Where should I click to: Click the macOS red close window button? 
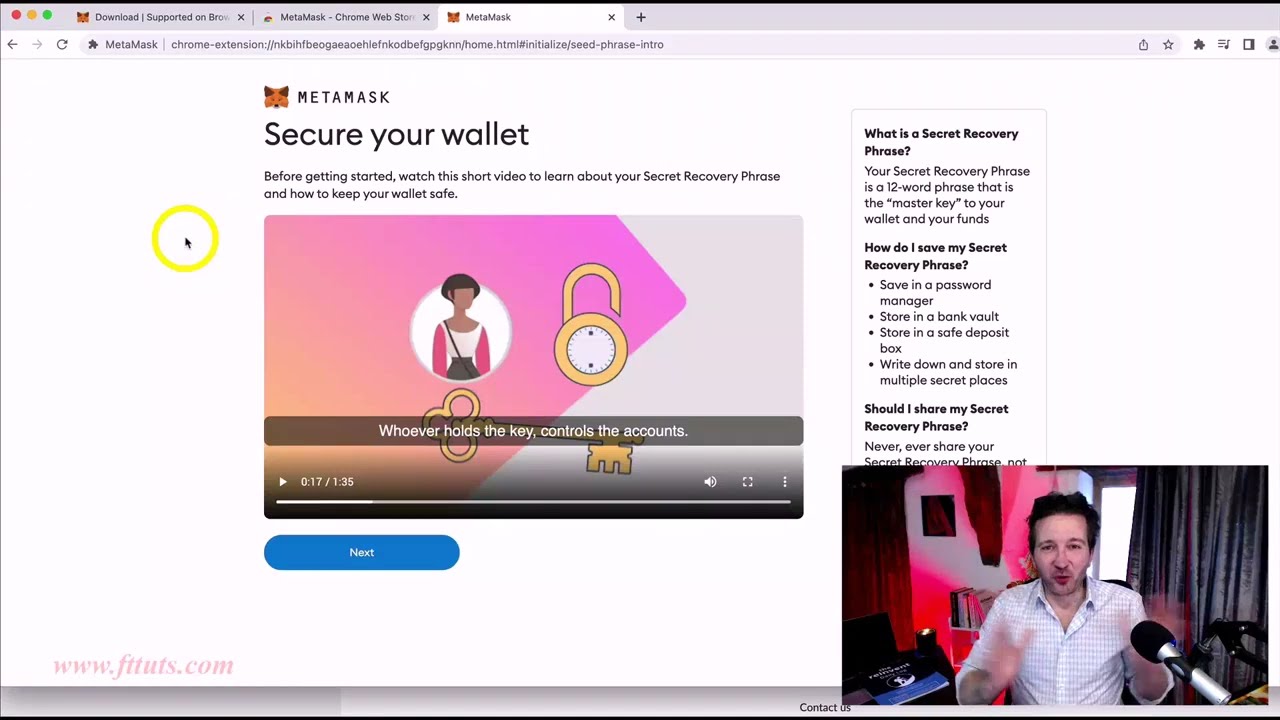pyautogui.click(x=16, y=15)
